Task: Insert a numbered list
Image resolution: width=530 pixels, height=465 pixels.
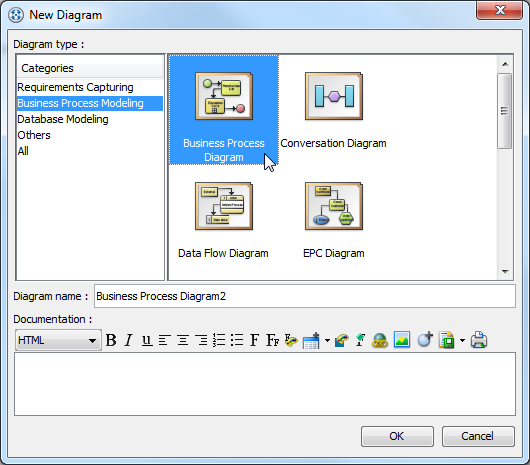Action: click(x=219, y=340)
